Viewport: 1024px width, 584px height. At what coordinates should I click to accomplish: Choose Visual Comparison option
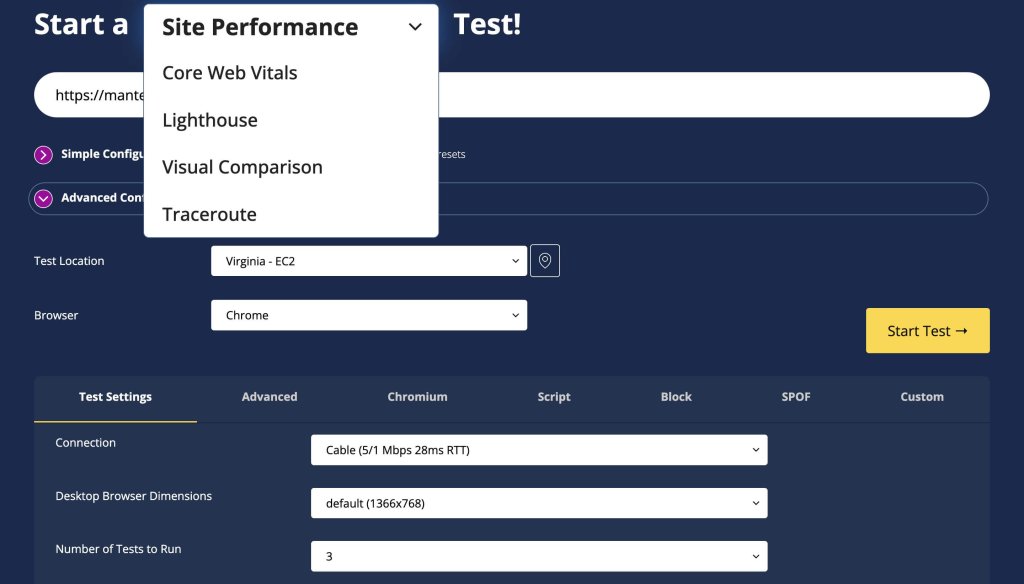point(242,167)
